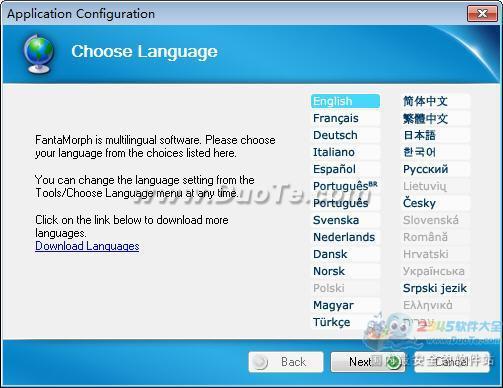Viewport: 503px width, 388px height.
Task: Choose Korean 한국어
Action: click(435, 152)
